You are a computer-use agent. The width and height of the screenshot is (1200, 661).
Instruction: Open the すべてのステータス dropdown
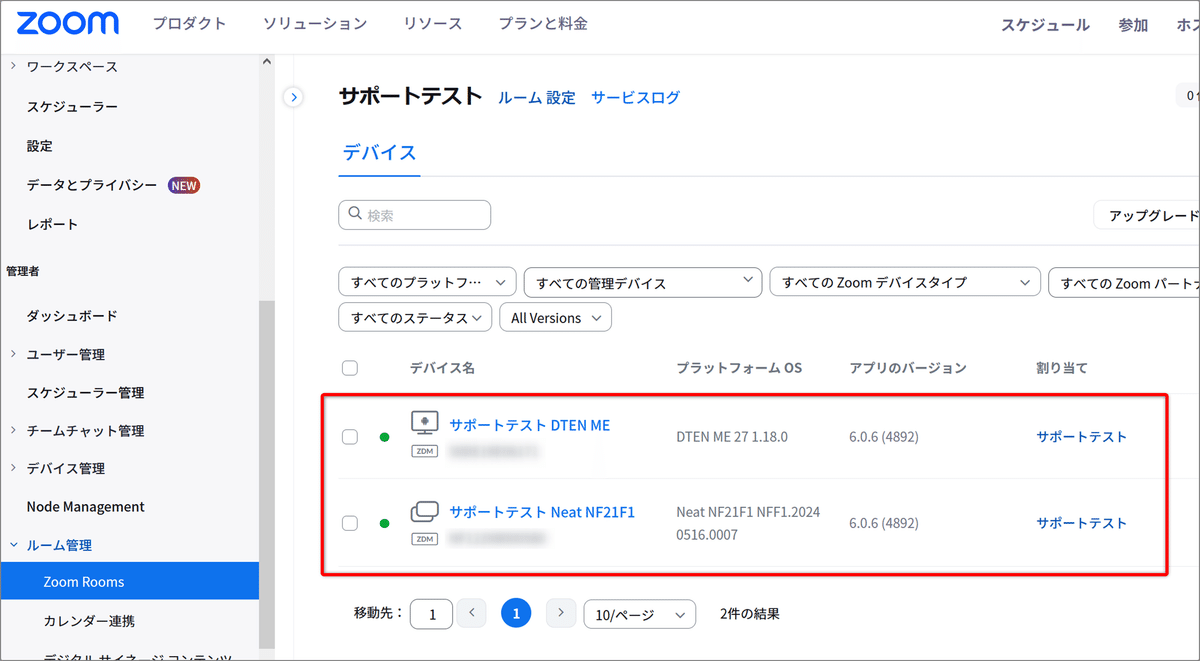tap(415, 317)
